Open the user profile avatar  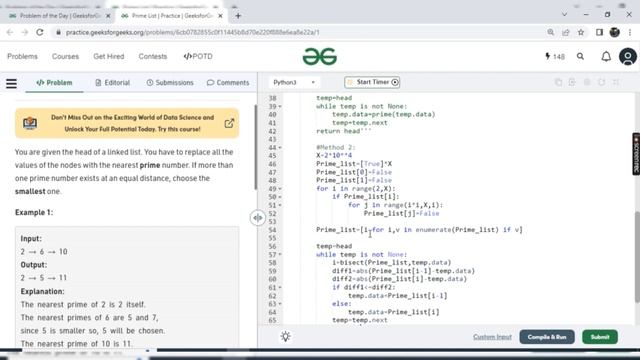coord(627,56)
